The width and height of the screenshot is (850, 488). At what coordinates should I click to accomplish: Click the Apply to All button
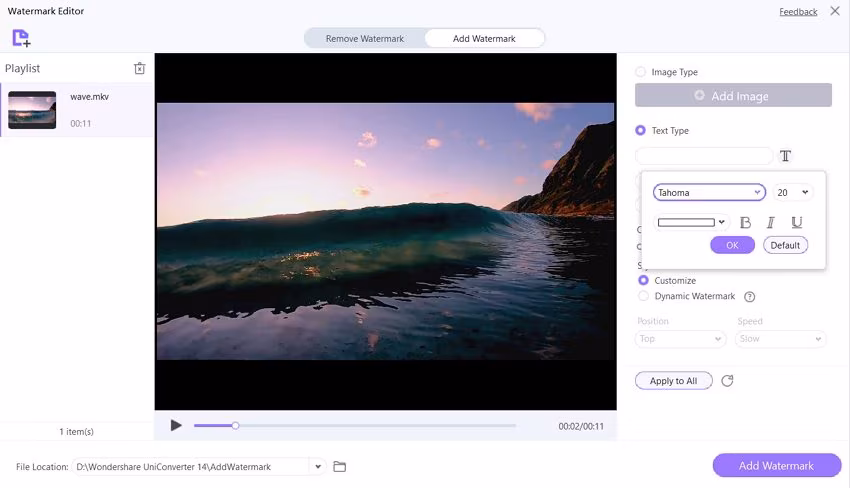coord(673,381)
